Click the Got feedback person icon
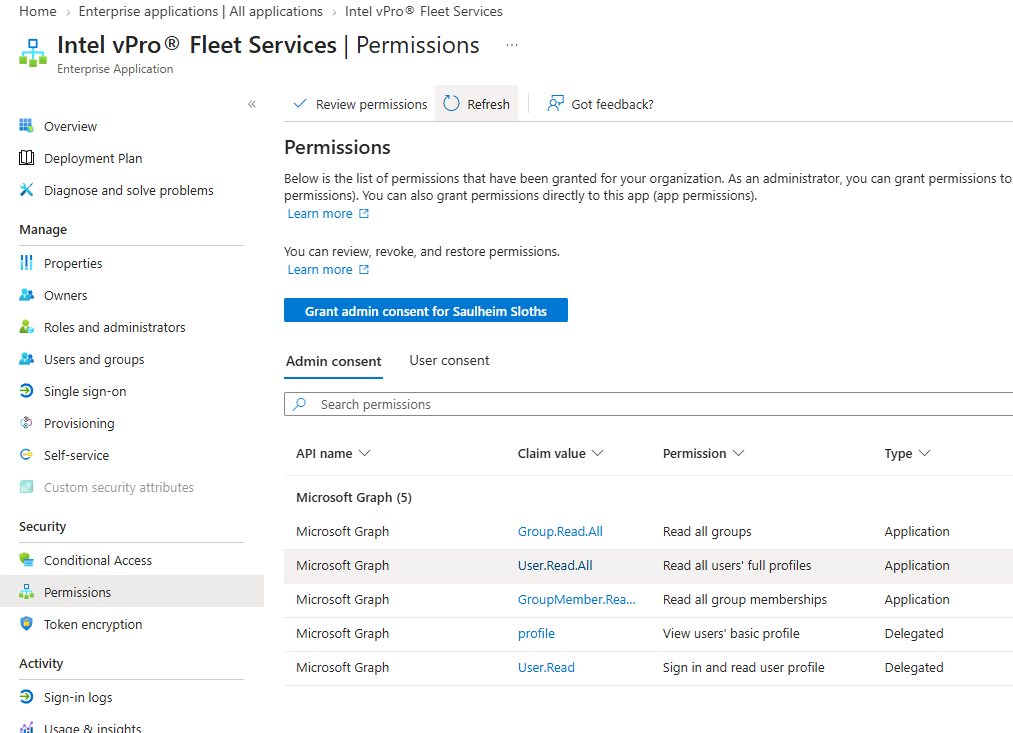This screenshot has width=1013, height=733. (555, 103)
